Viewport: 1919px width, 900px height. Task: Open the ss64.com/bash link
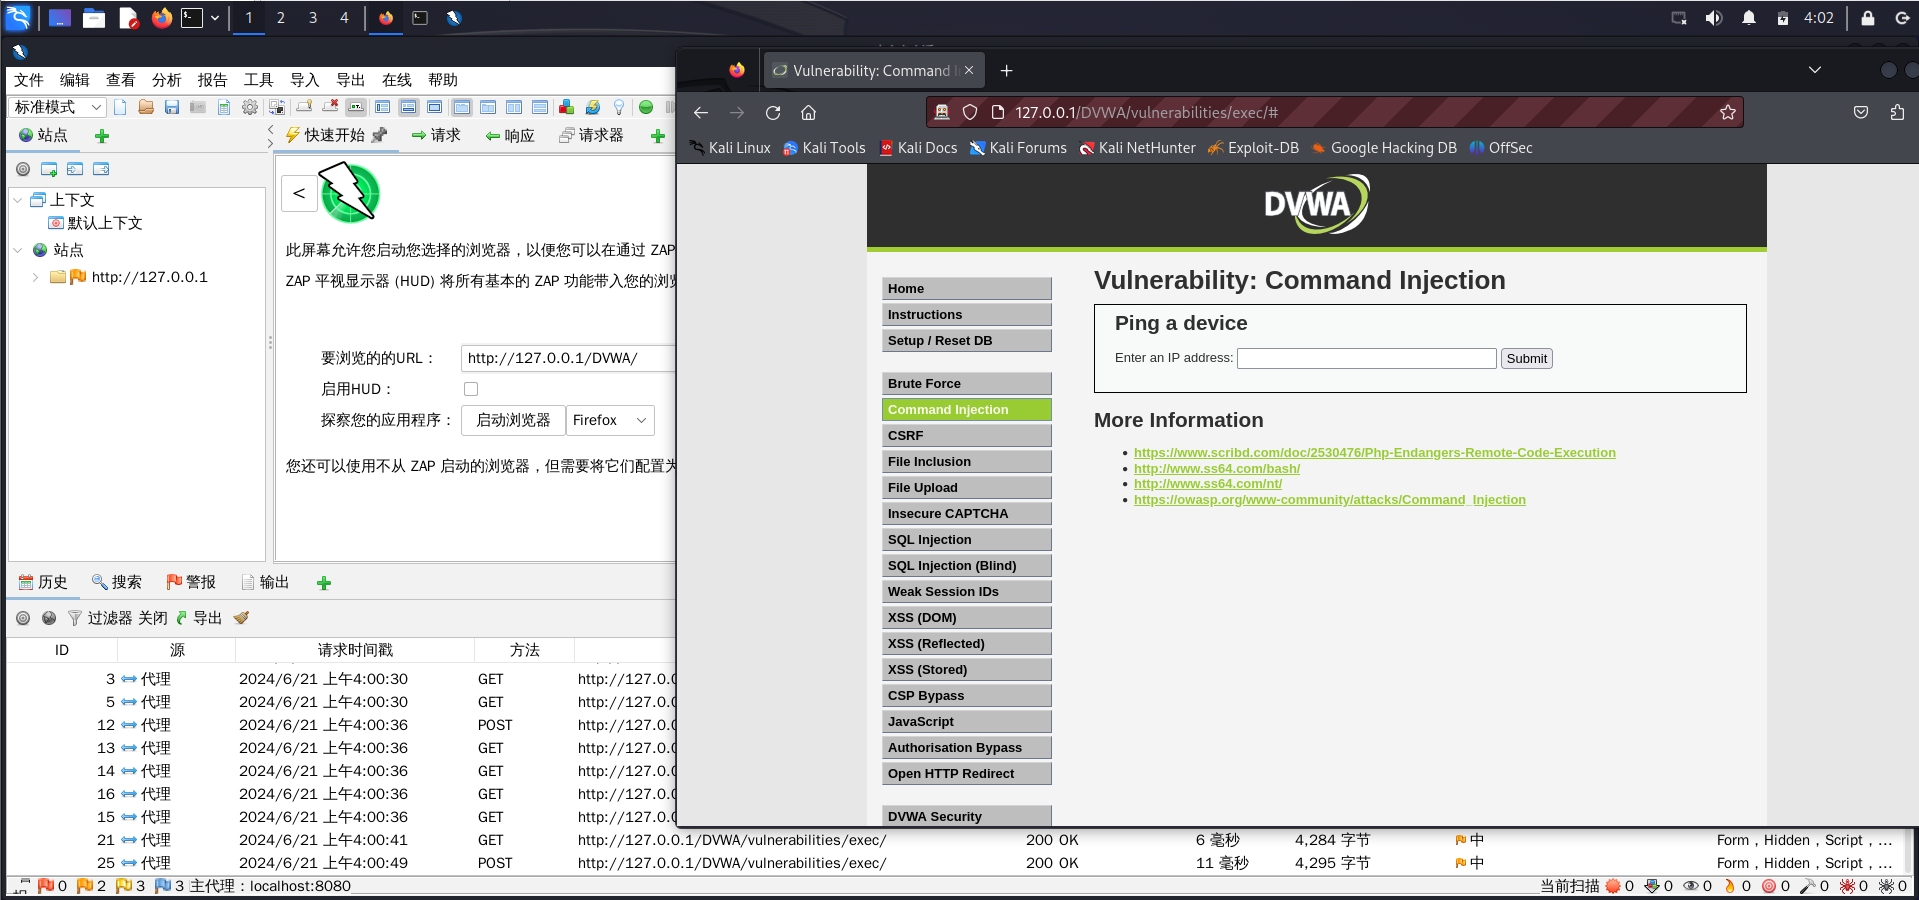tap(1217, 469)
